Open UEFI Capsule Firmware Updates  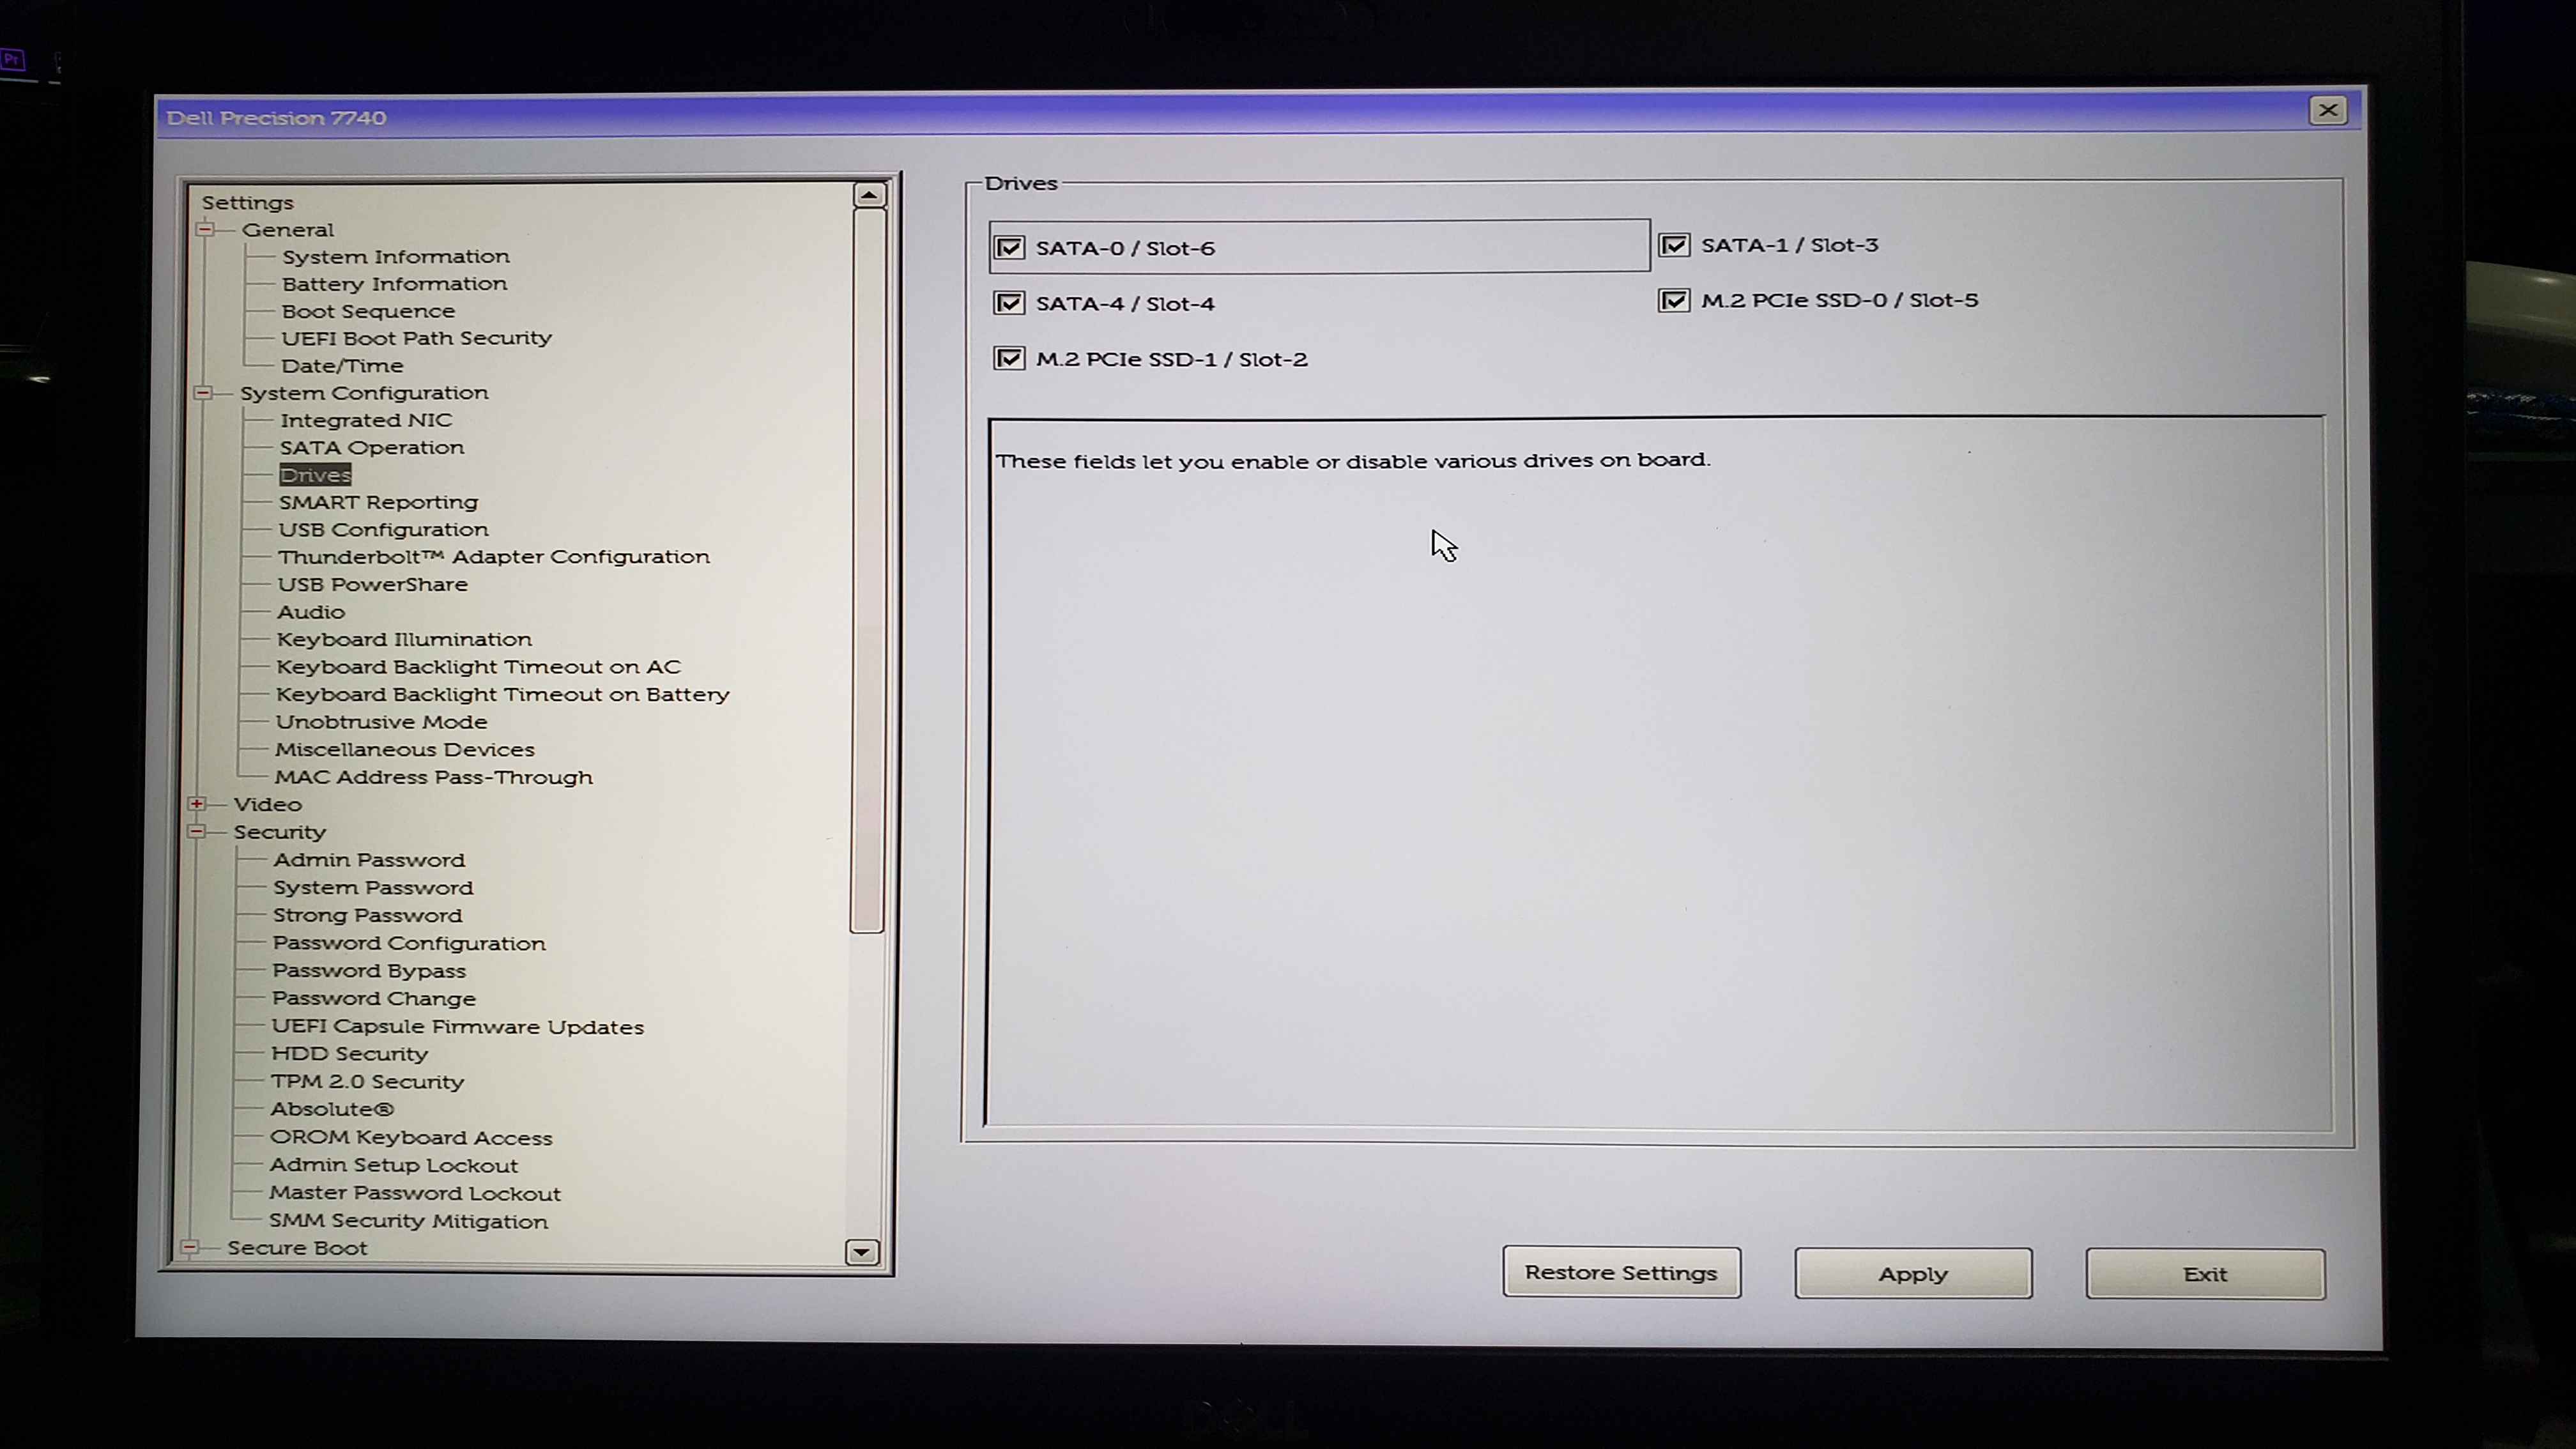[457, 1026]
